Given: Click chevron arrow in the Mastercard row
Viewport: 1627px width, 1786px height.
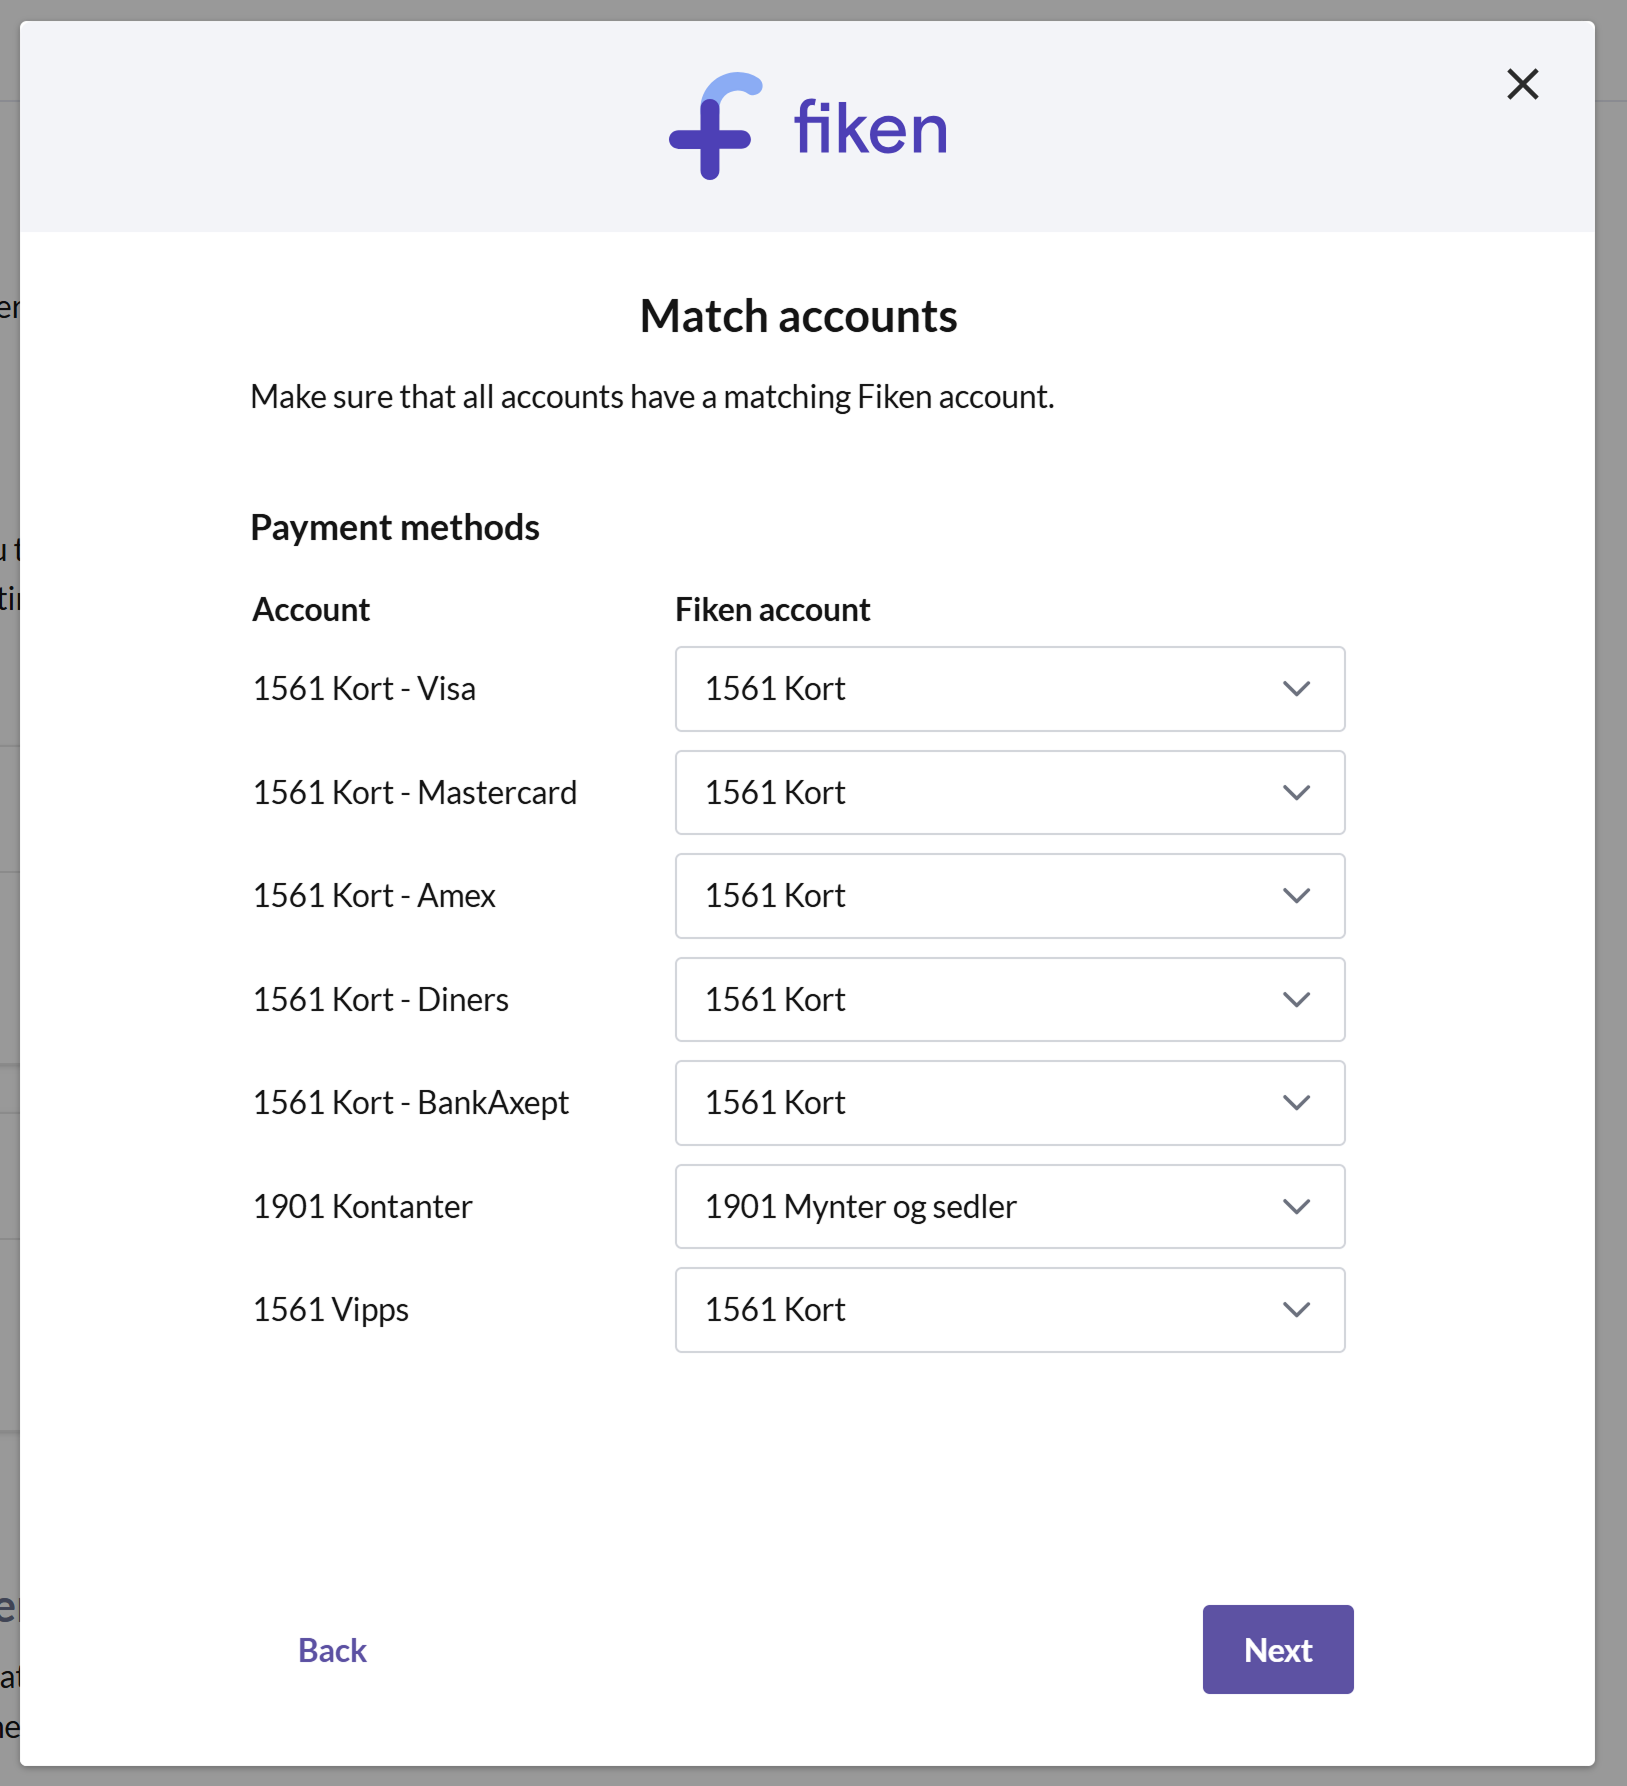Looking at the screenshot, I should tap(1296, 793).
